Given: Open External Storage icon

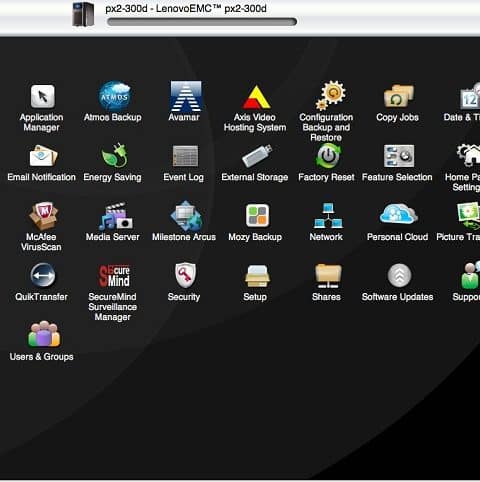Looking at the screenshot, I should click(257, 156).
